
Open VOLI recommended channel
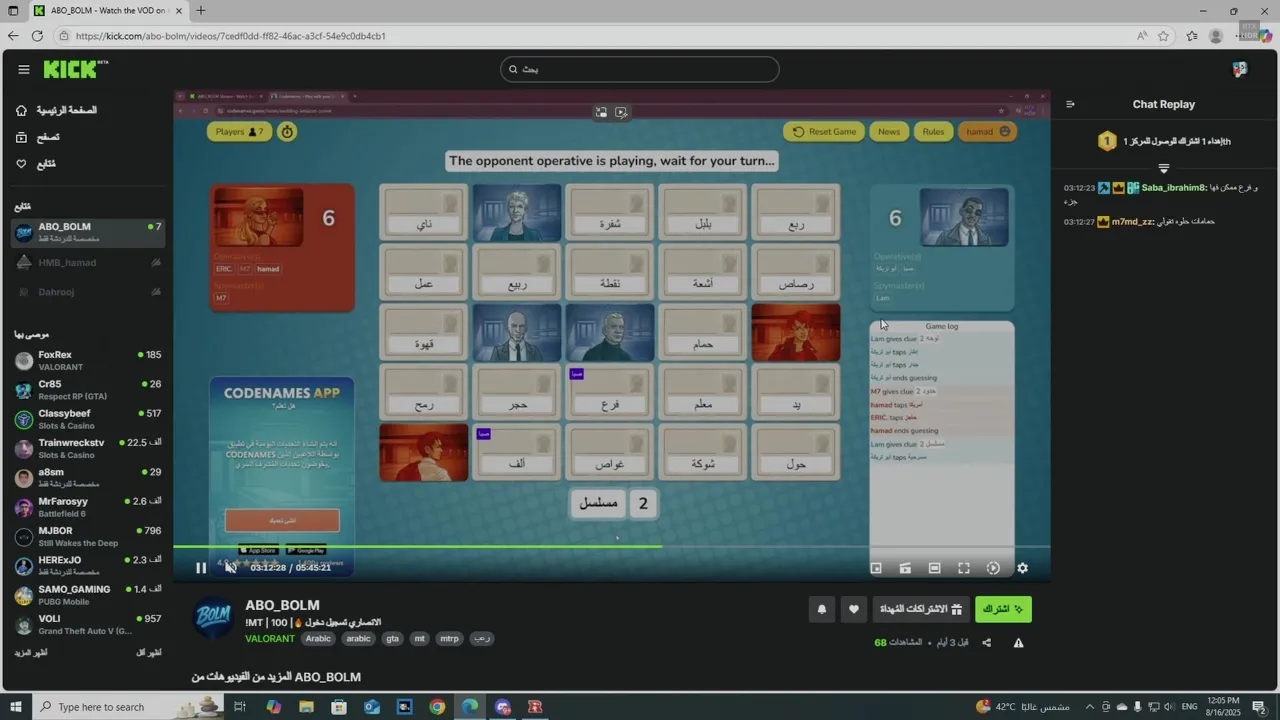[x=88, y=624]
